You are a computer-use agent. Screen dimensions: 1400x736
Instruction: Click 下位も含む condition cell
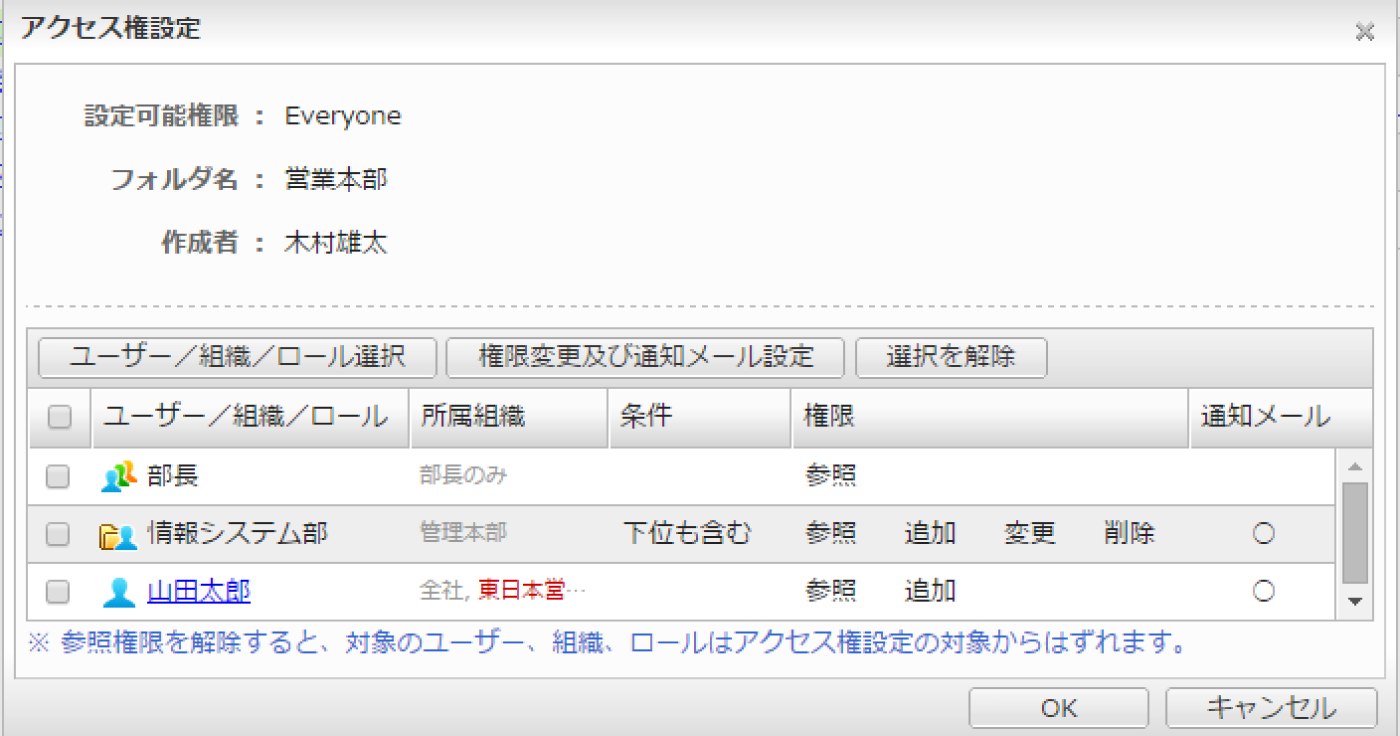click(686, 535)
